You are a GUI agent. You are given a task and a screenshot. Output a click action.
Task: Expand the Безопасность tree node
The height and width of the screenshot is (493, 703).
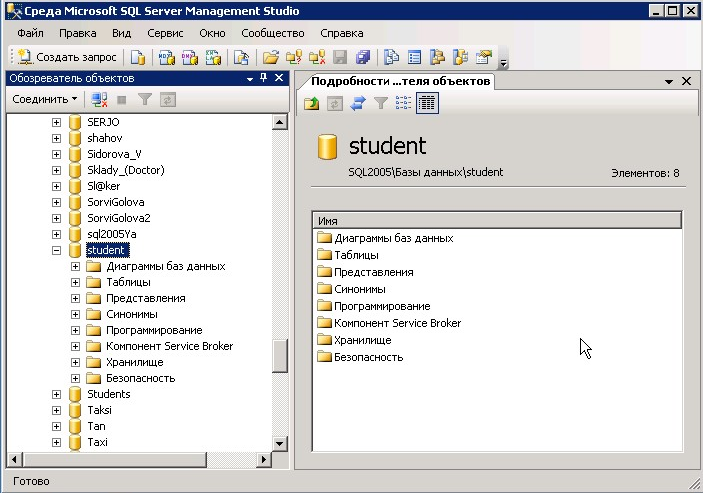tap(75, 378)
